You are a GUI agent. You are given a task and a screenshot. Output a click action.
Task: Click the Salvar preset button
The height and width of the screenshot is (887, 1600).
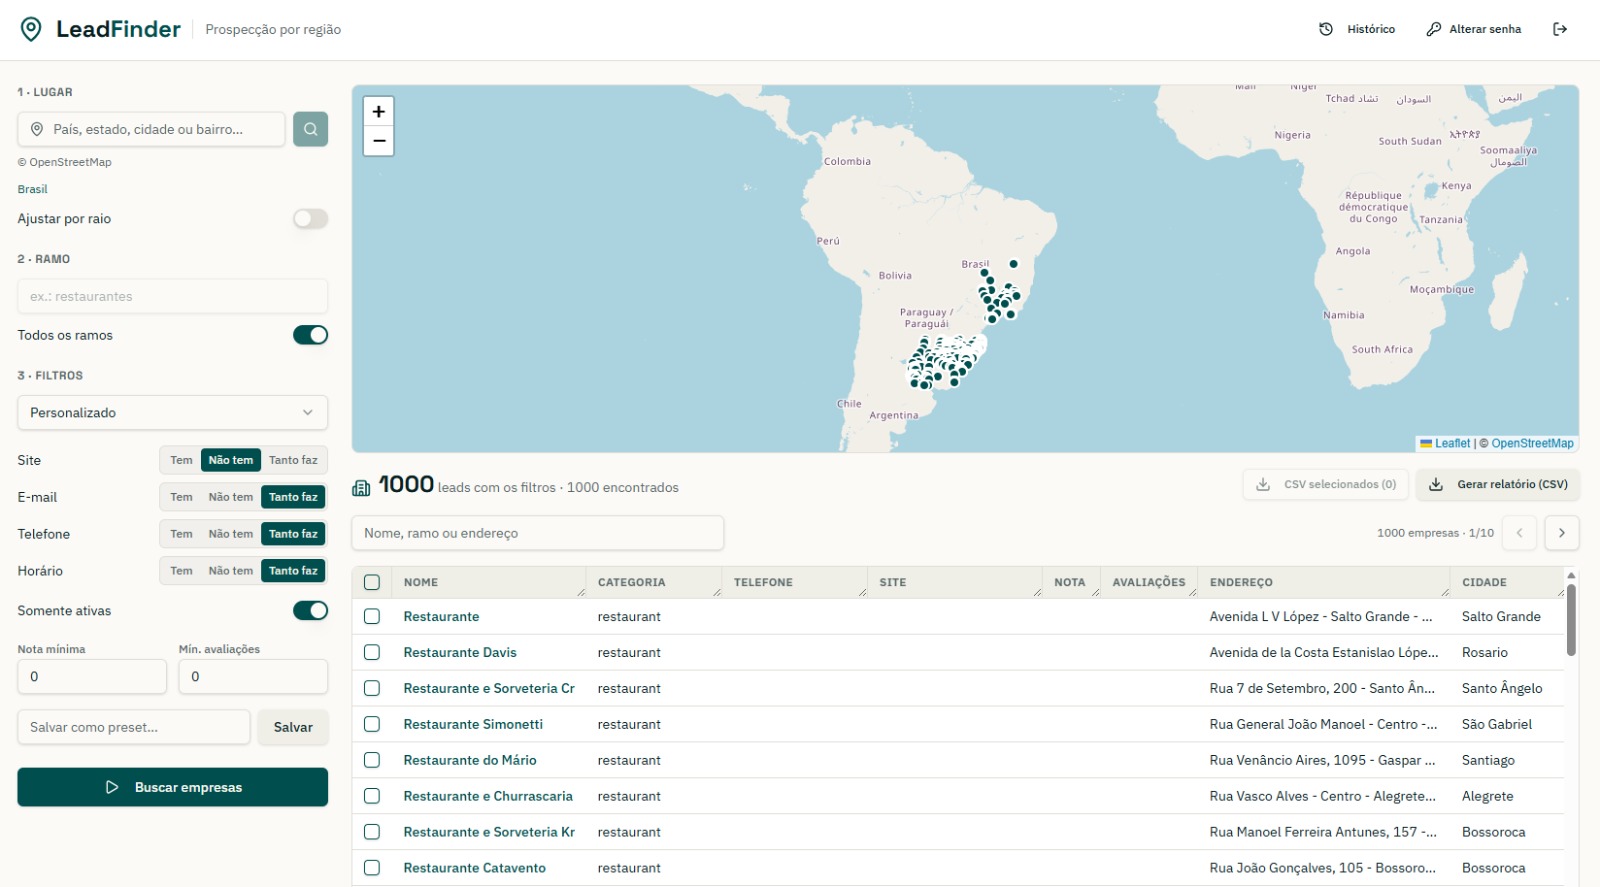coord(293,727)
